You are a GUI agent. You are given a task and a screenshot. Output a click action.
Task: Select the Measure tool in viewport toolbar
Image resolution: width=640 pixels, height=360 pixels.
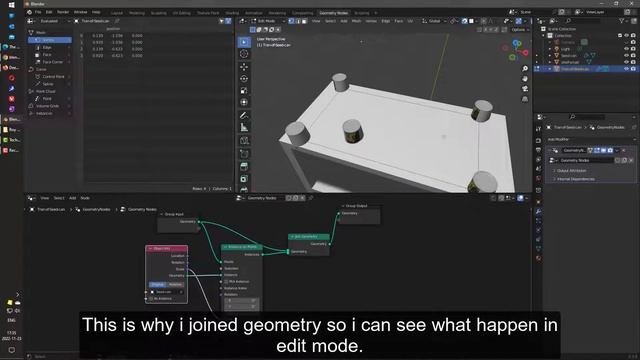[244, 127]
